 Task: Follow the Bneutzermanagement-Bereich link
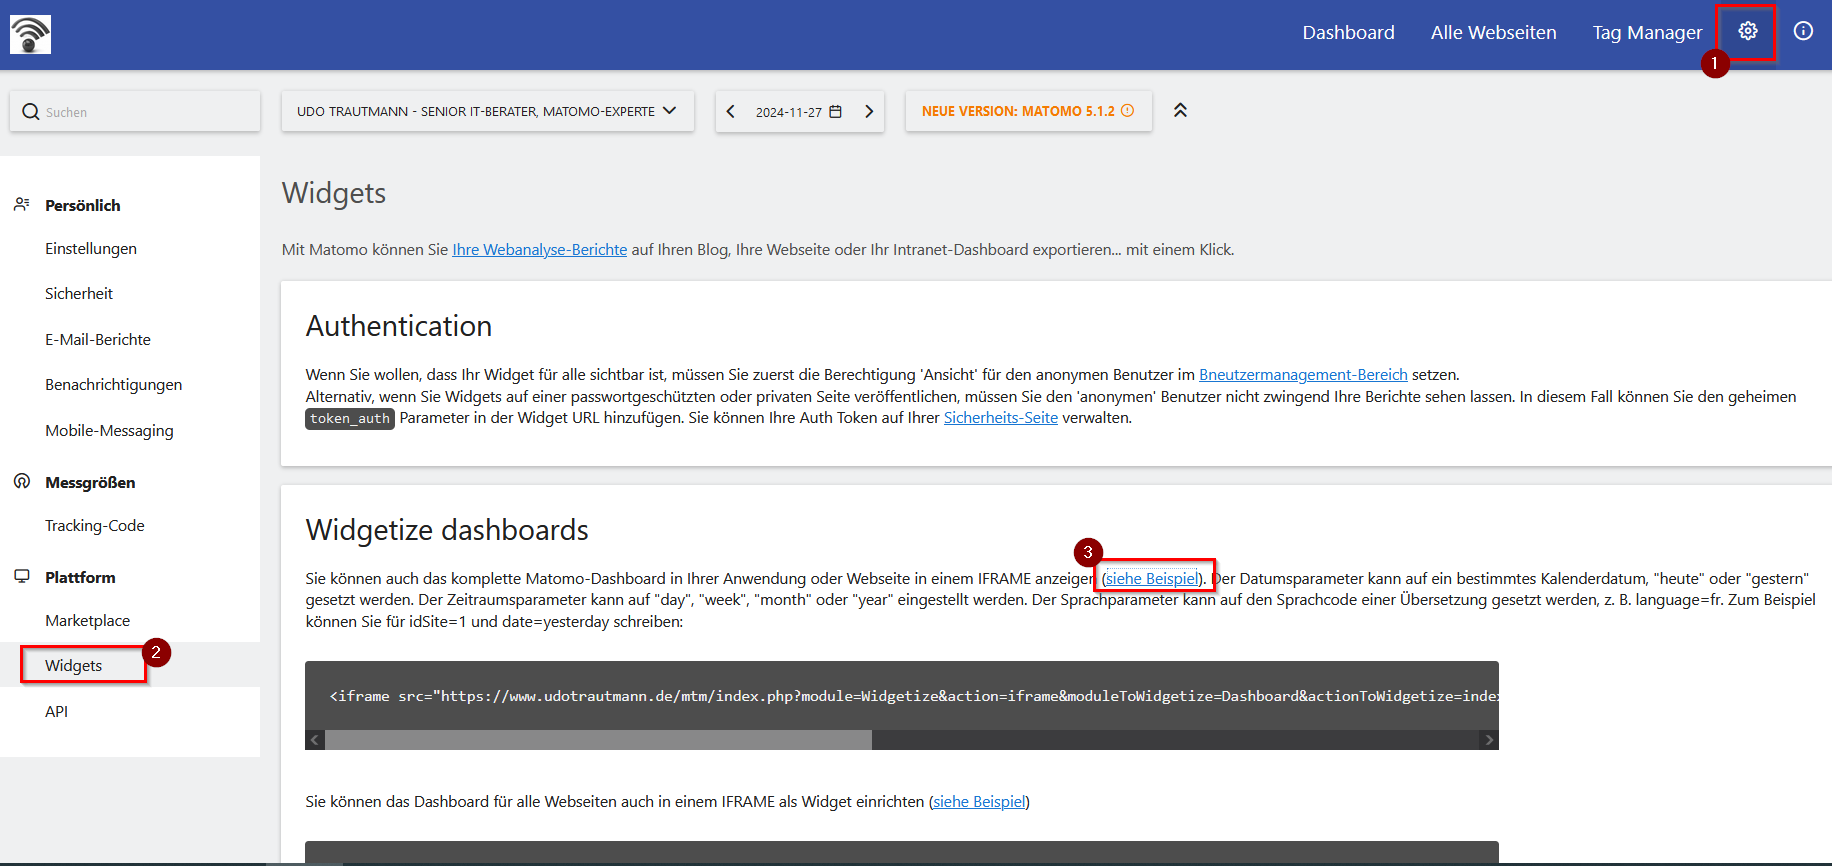1303,374
